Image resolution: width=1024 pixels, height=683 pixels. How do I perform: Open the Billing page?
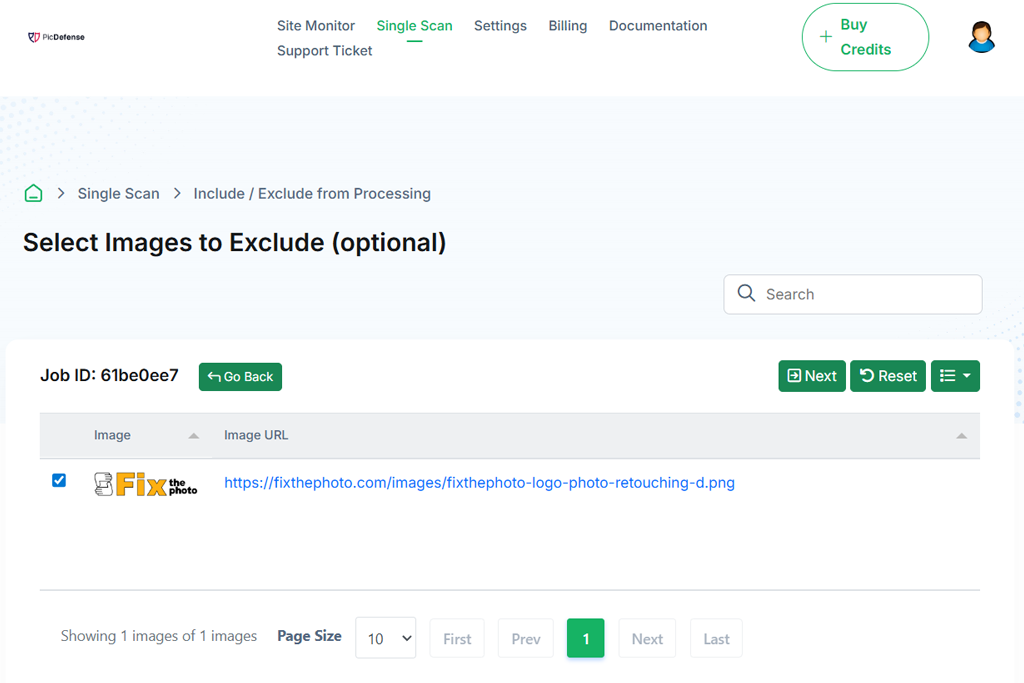[568, 26]
